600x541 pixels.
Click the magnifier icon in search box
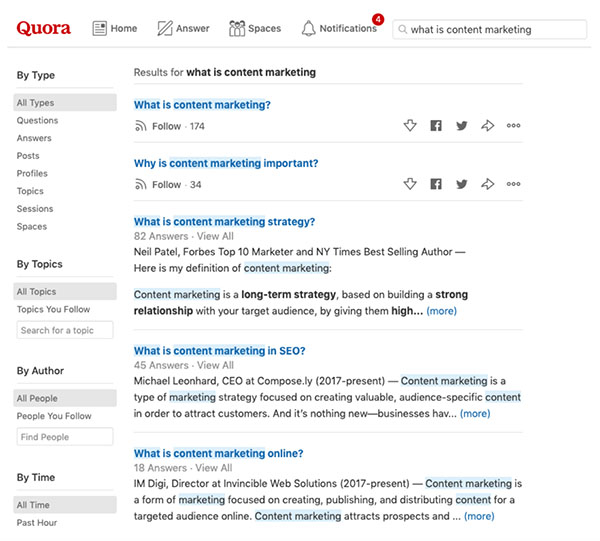click(x=402, y=29)
